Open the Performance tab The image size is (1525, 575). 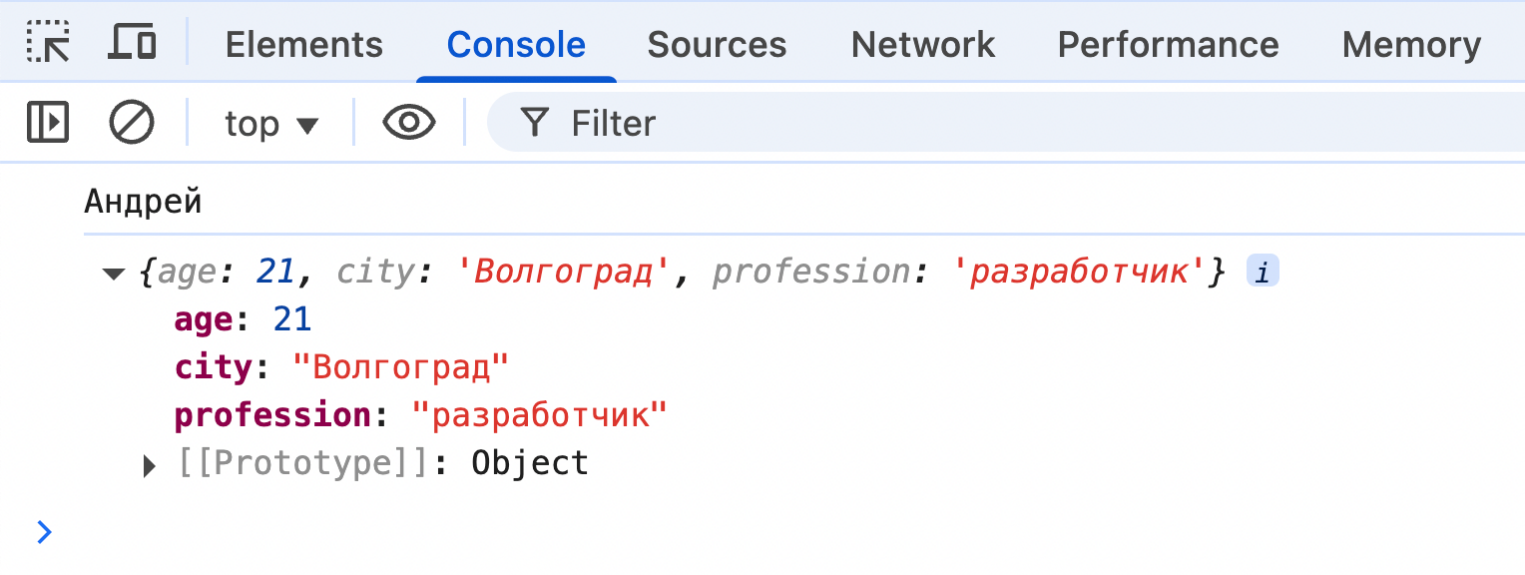point(1168,45)
